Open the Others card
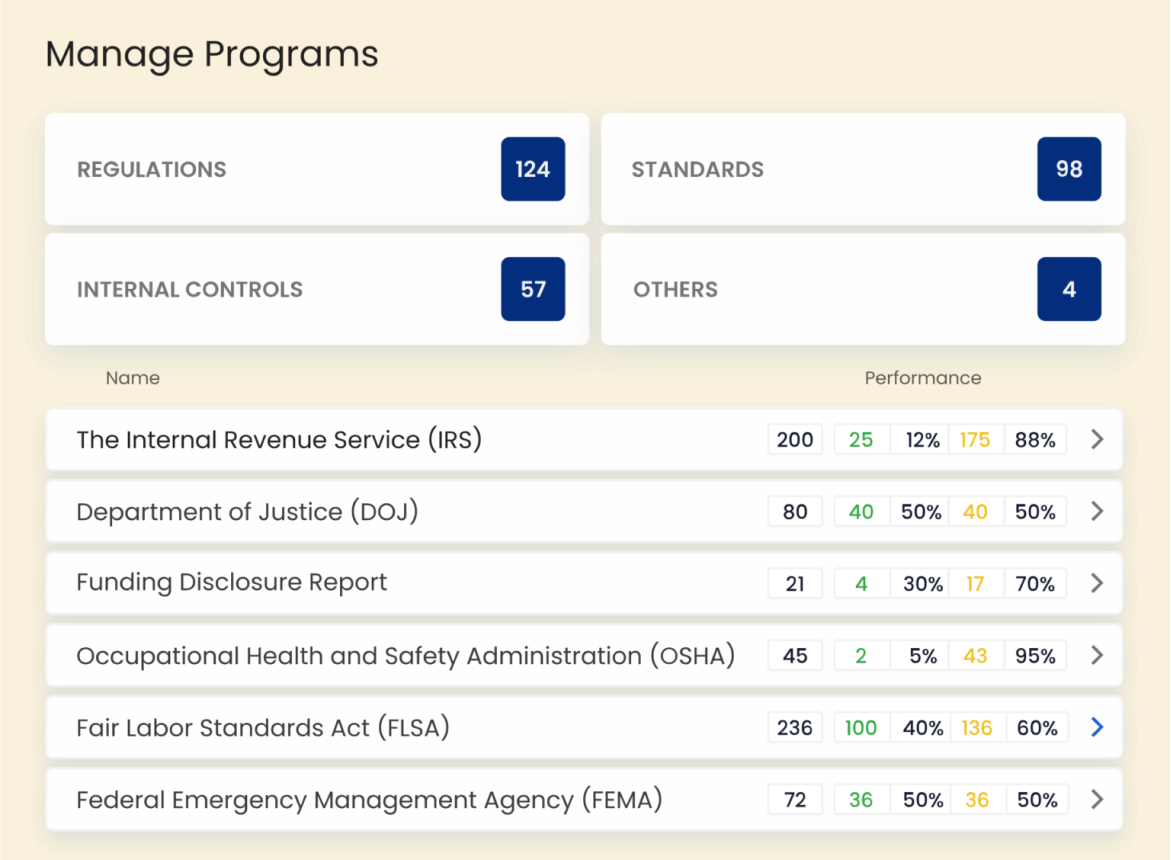This screenshot has width=1171, height=860. coord(863,289)
